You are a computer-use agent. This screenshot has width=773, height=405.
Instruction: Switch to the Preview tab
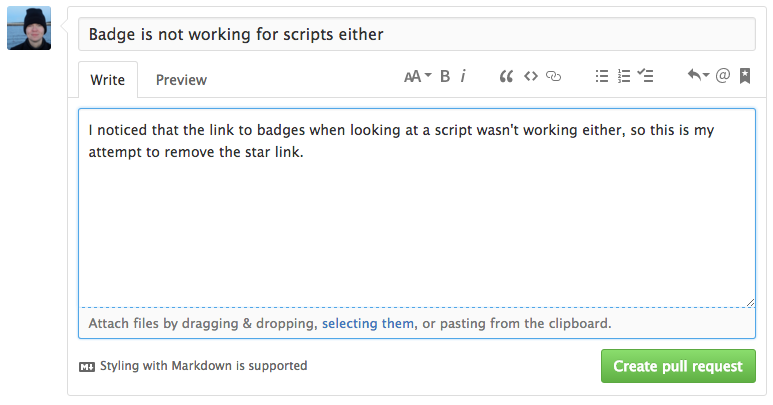[x=181, y=80]
